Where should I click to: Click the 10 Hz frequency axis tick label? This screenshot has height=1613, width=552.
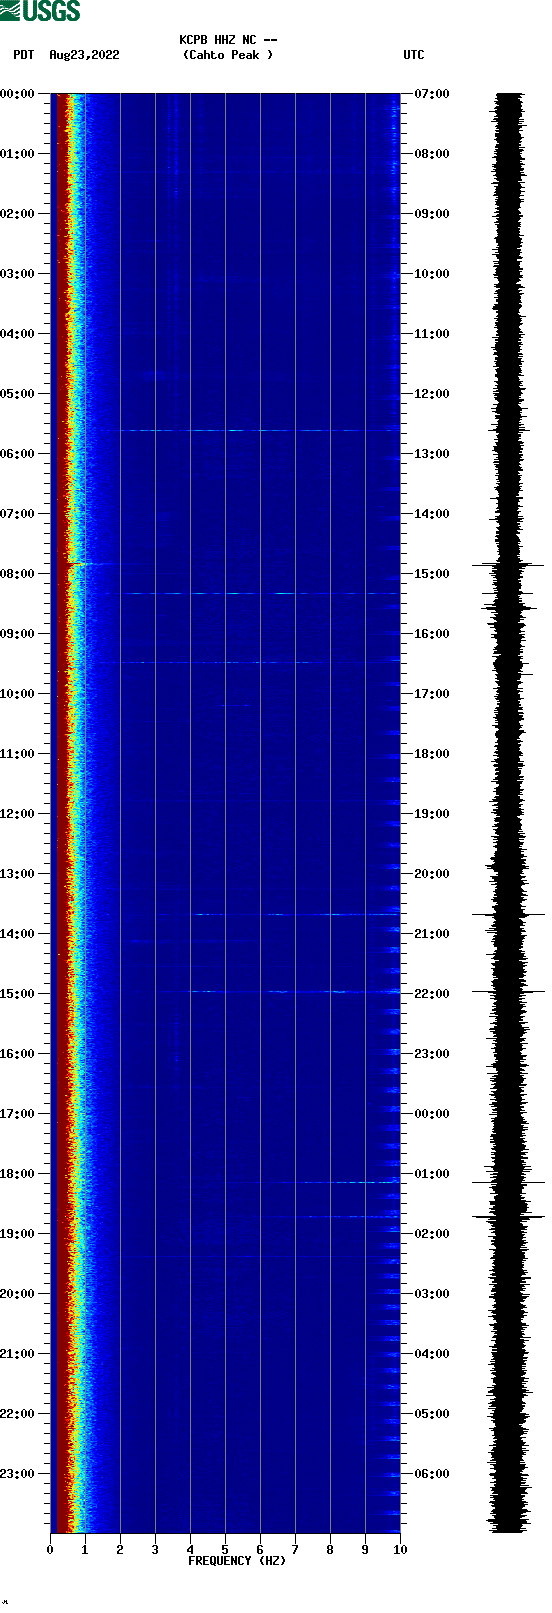[400, 1550]
